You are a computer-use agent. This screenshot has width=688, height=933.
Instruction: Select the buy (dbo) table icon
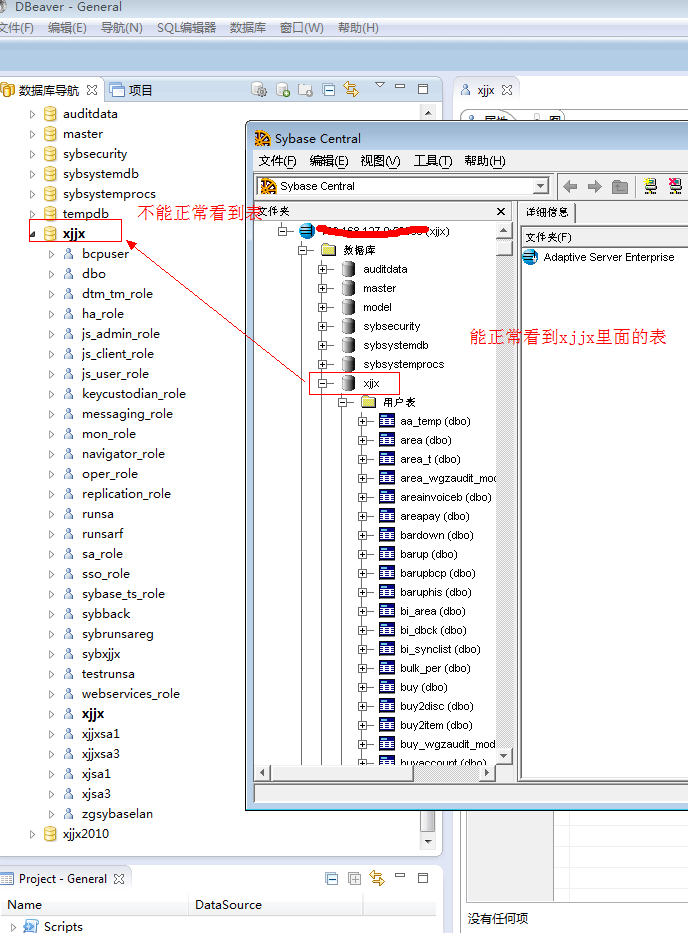pyautogui.click(x=387, y=687)
